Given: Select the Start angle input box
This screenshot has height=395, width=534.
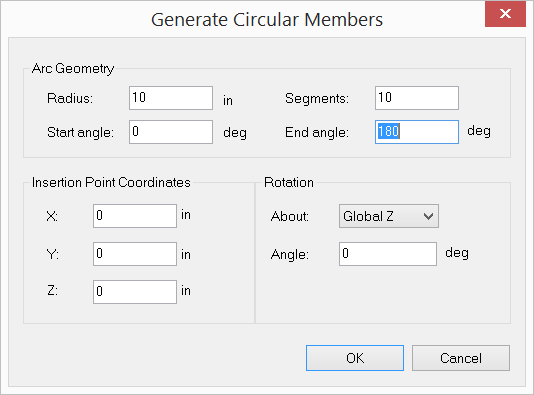Looking at the screenshot, I should pos(171,132).
